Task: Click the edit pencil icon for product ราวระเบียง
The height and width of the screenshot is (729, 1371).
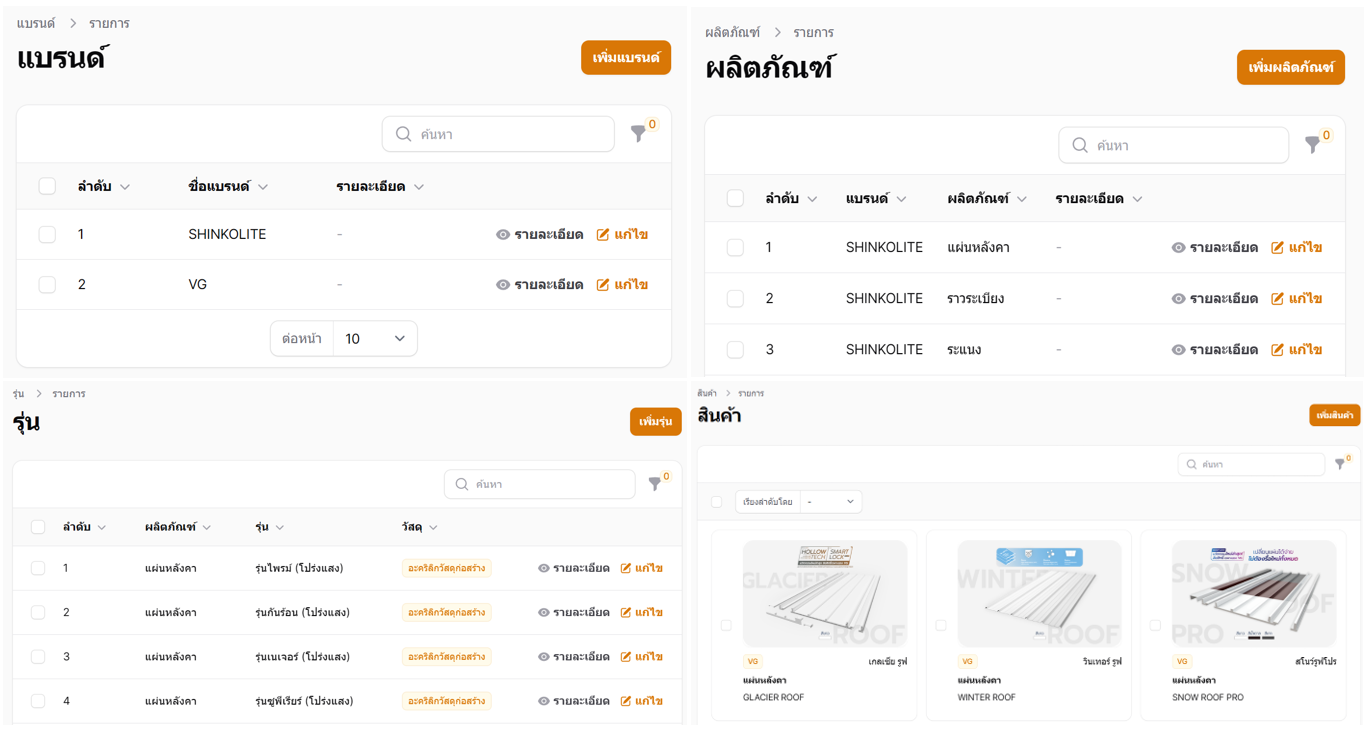Action: (1277, 298)
